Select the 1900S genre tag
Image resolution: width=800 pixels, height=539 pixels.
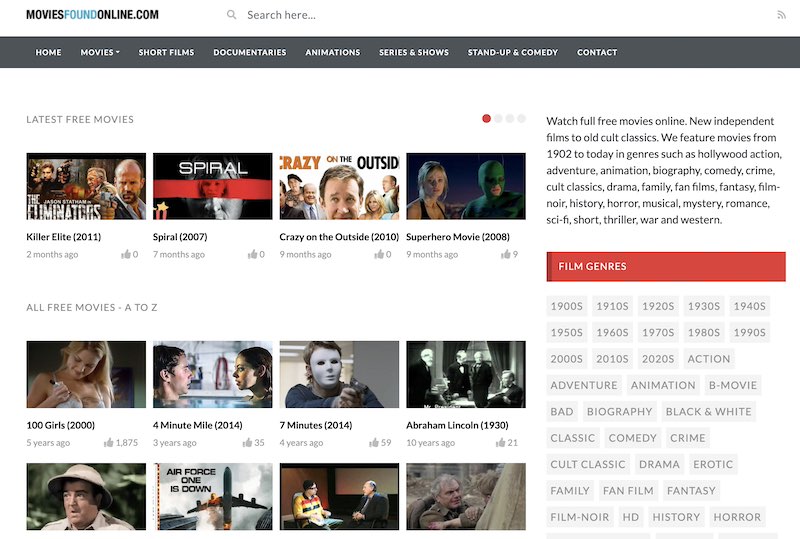(x=566, y=306)
